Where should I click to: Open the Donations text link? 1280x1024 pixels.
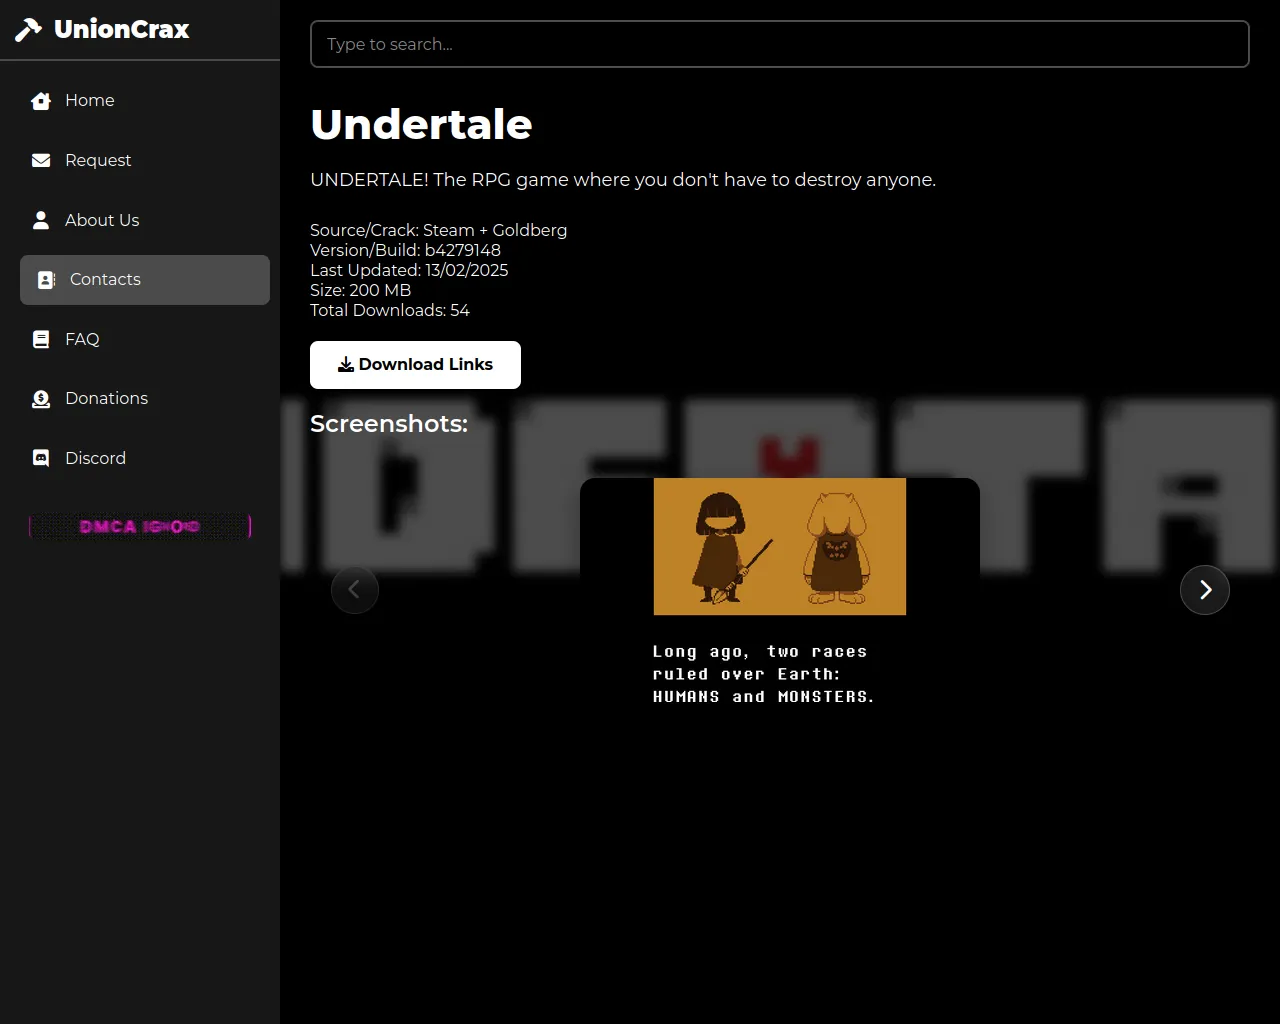point(106,399)
